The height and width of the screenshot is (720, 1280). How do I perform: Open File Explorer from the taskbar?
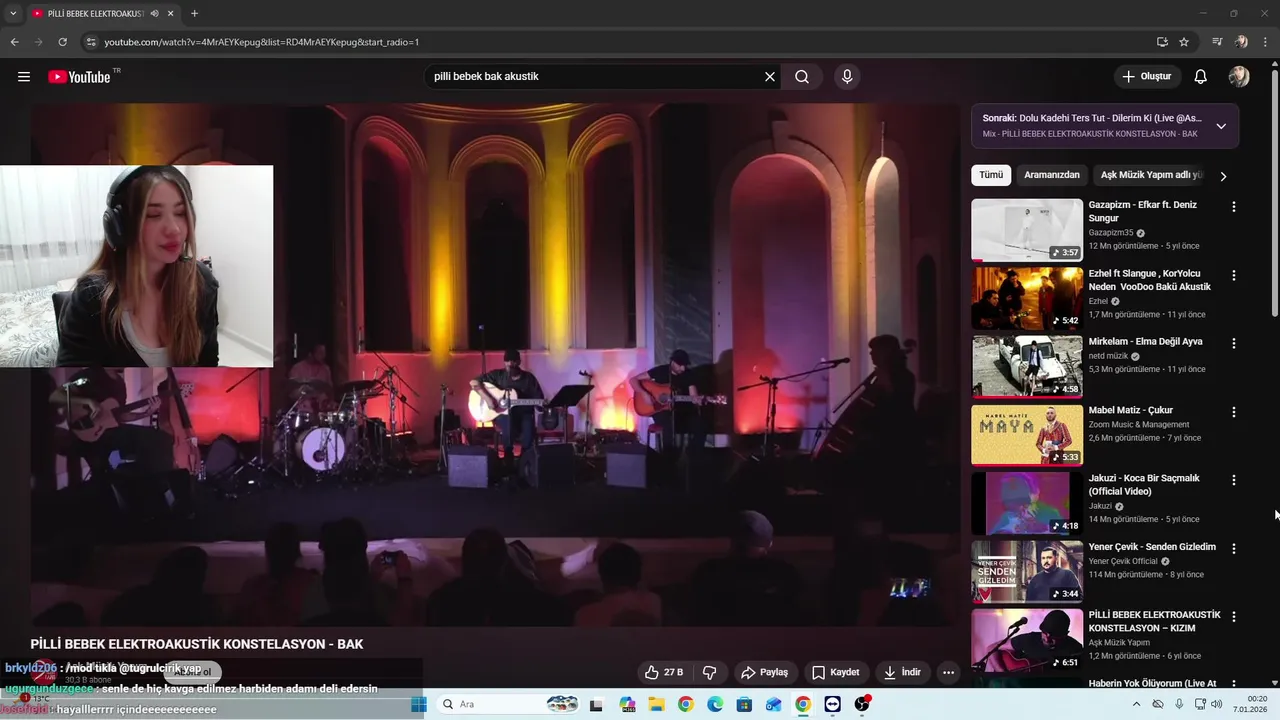click(656, 704)
